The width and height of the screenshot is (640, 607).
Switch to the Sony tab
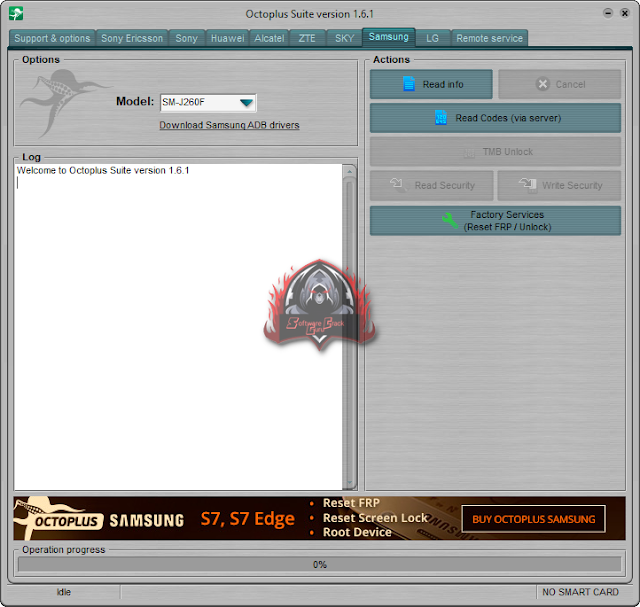187,38
